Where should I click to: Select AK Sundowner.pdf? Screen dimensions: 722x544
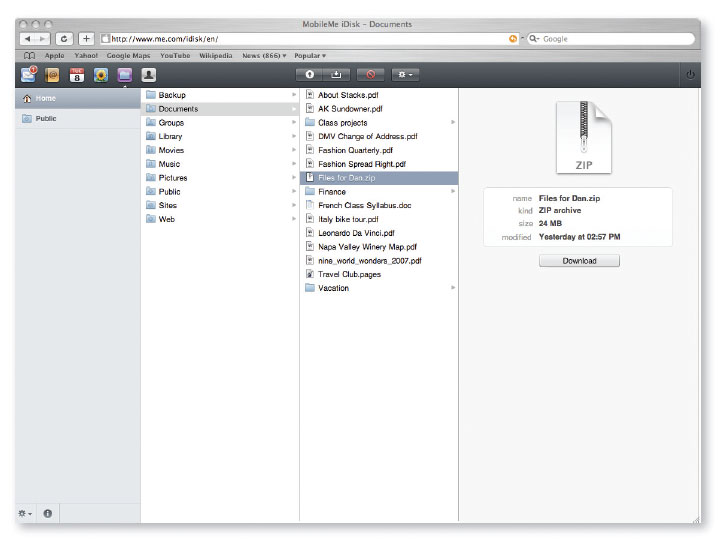click(379, 109)
